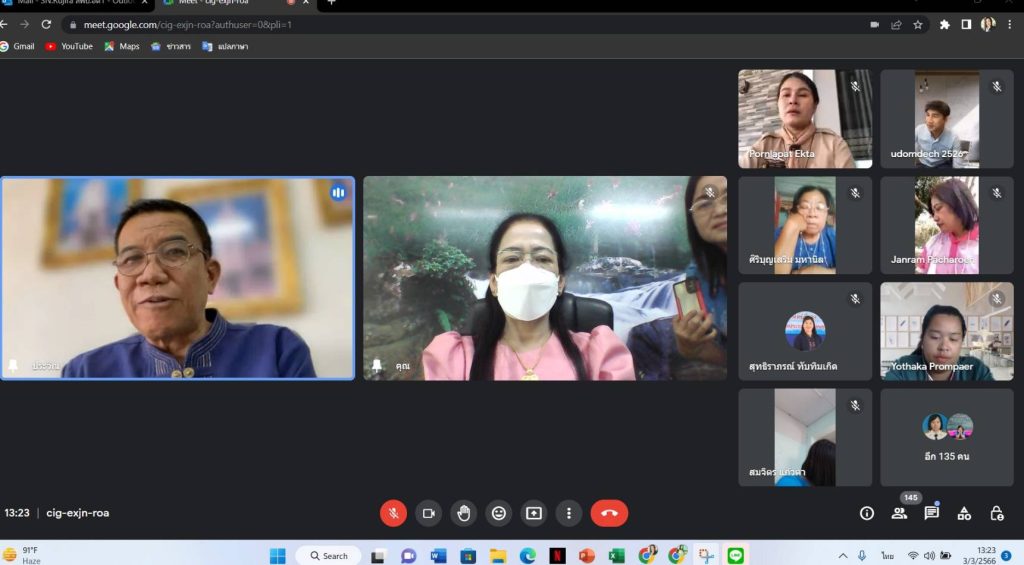
Task: Switch input language with ไทย indicator
Action: tap(887, 556)
